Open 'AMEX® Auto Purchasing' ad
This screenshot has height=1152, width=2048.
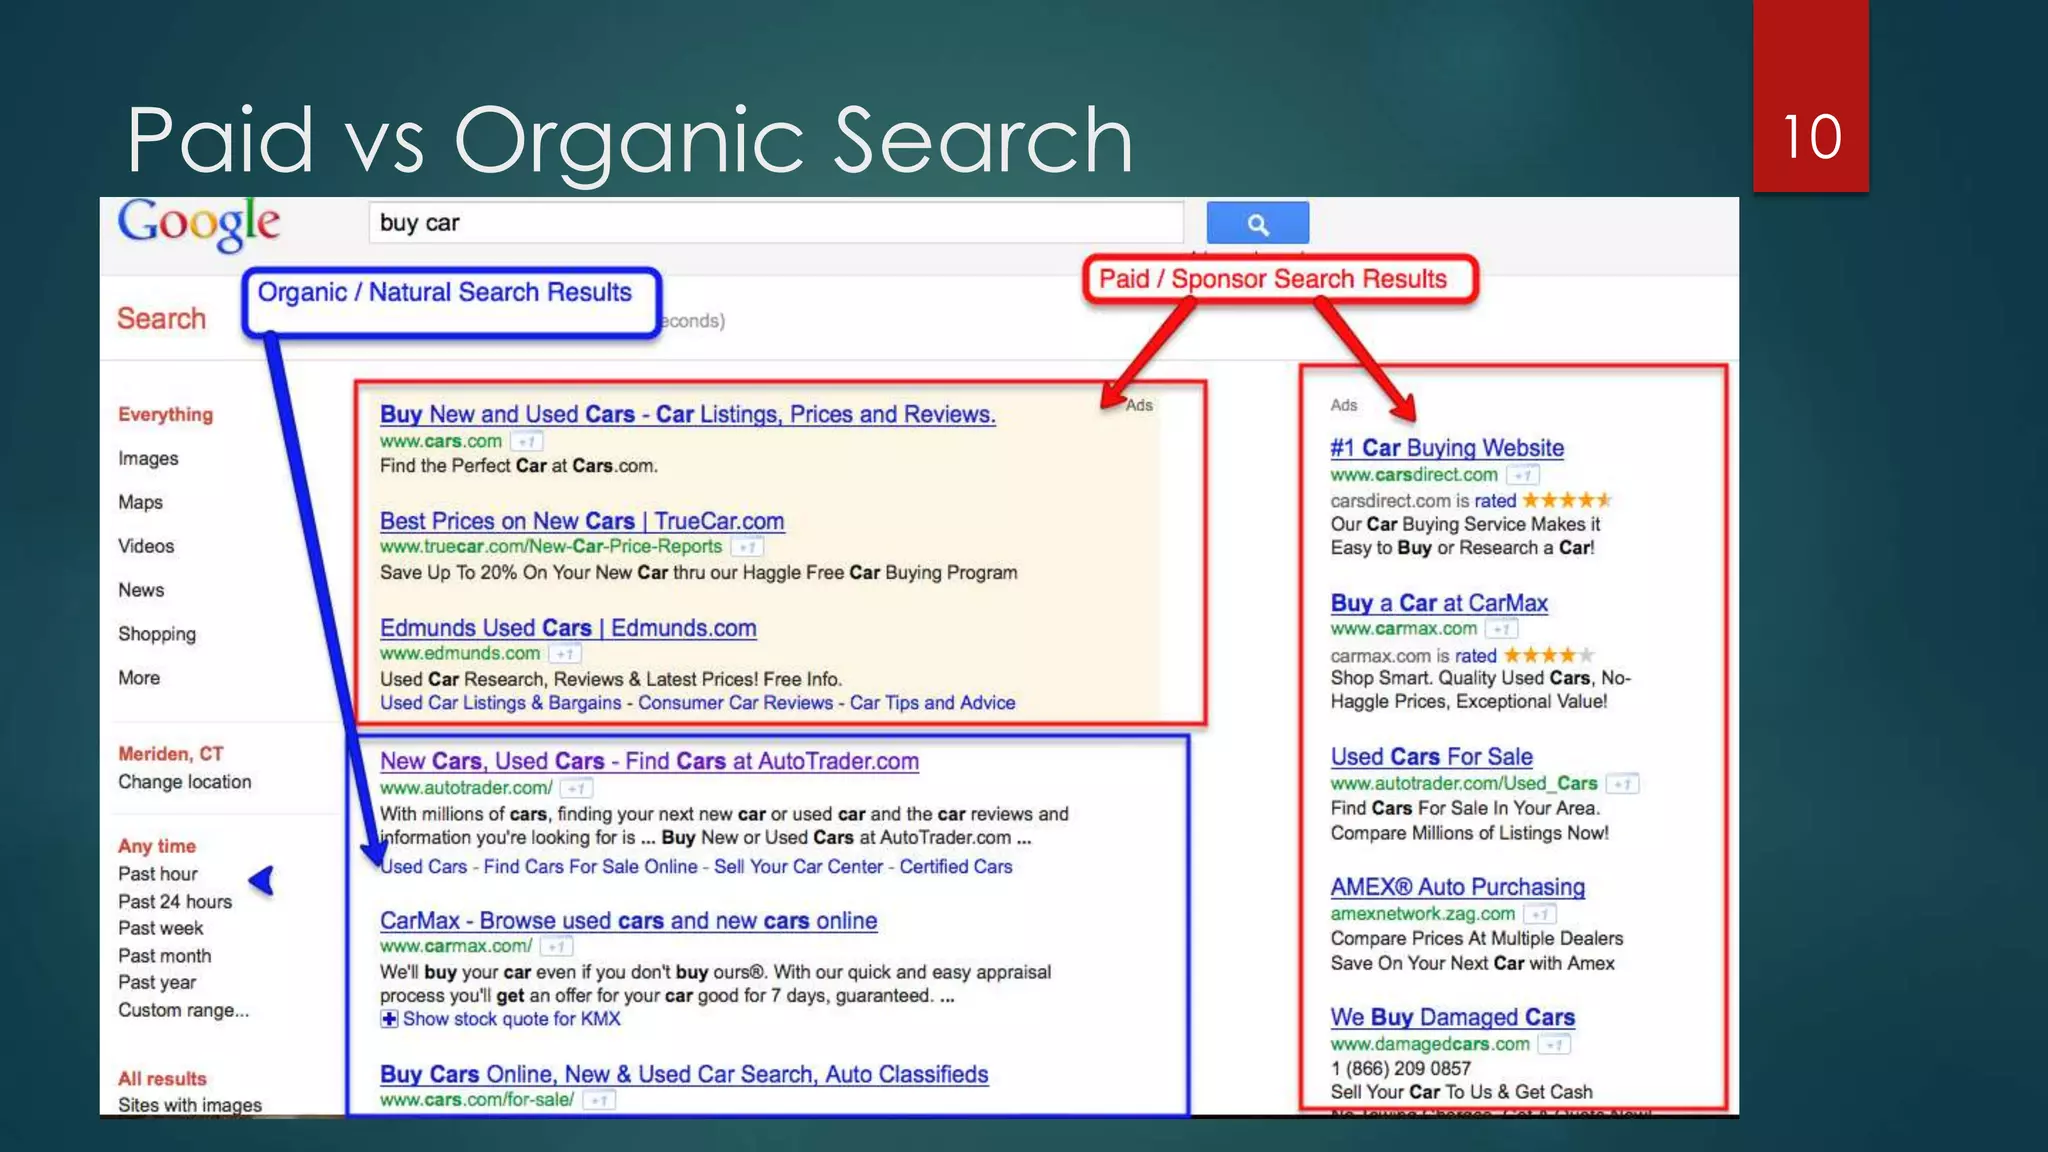point(1457,887)
